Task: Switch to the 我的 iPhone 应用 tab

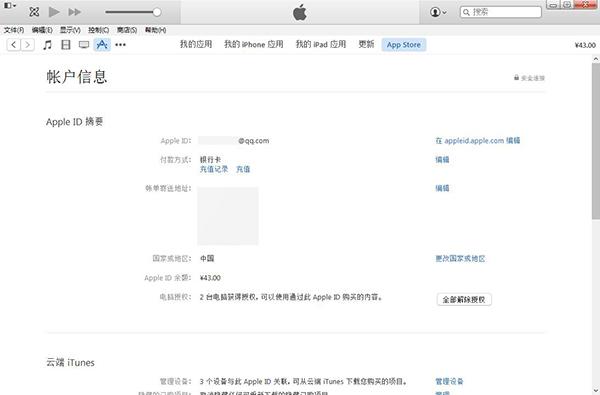Action: (254, 44)
